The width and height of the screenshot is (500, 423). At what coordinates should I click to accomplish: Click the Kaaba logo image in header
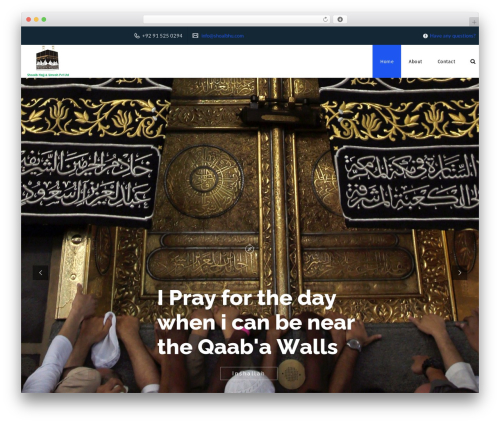click(48, 61)
